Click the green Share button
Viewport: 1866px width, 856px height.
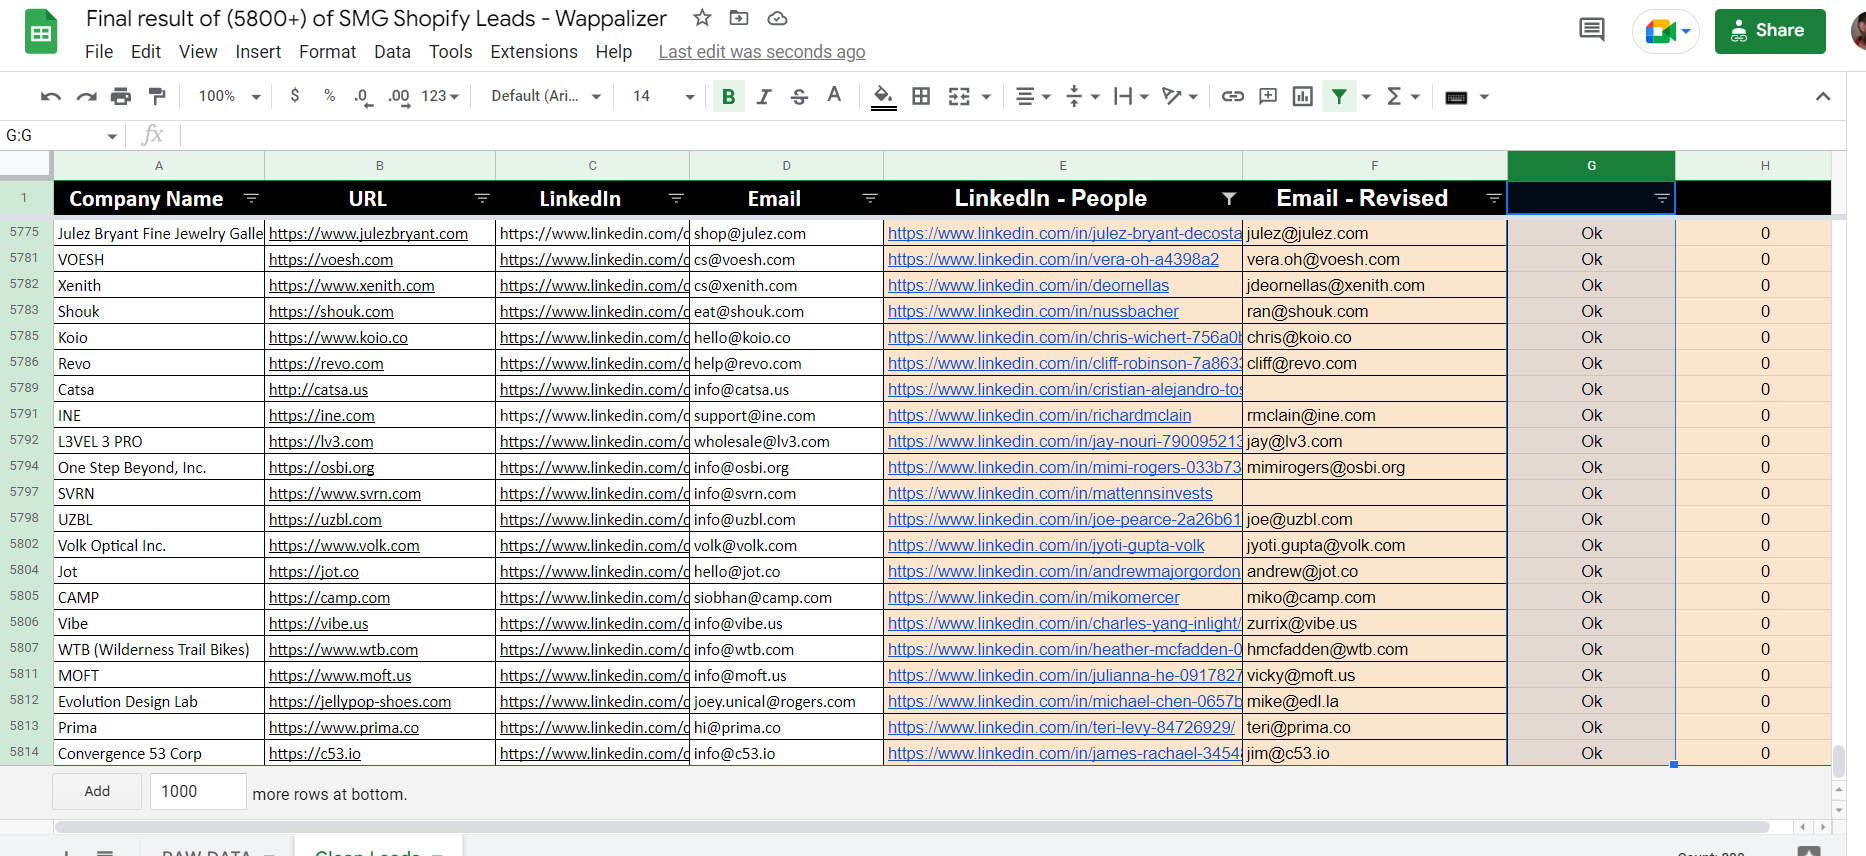tap(1769, 30)
